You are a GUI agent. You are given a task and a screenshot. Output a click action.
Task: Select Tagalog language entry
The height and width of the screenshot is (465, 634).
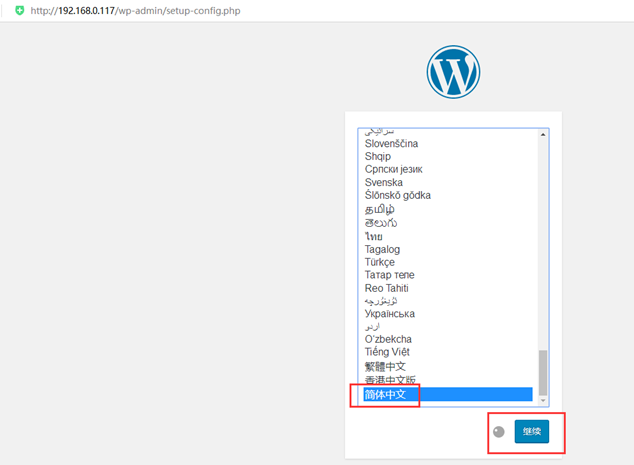[x=448, y=249]
